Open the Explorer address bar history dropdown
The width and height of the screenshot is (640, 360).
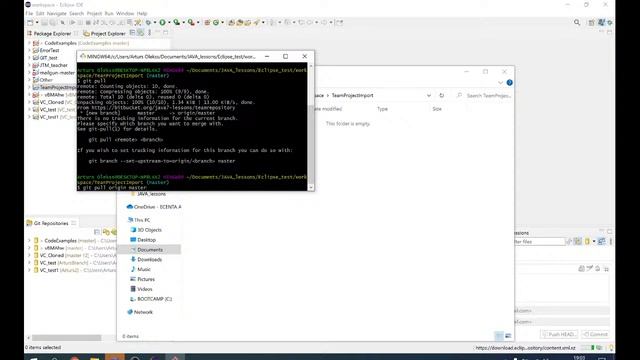pyautogui.click(x=429, y=95)
